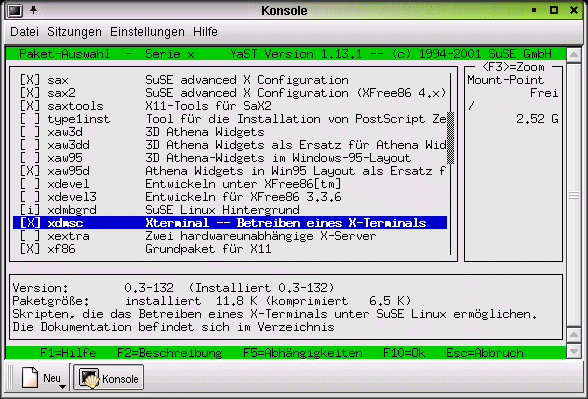Click description 'SuSE Linux Hintergrund'
Image resolution: width=588 pixels, height=399 pixels.
pyautogui.click(x=222, y=210)
